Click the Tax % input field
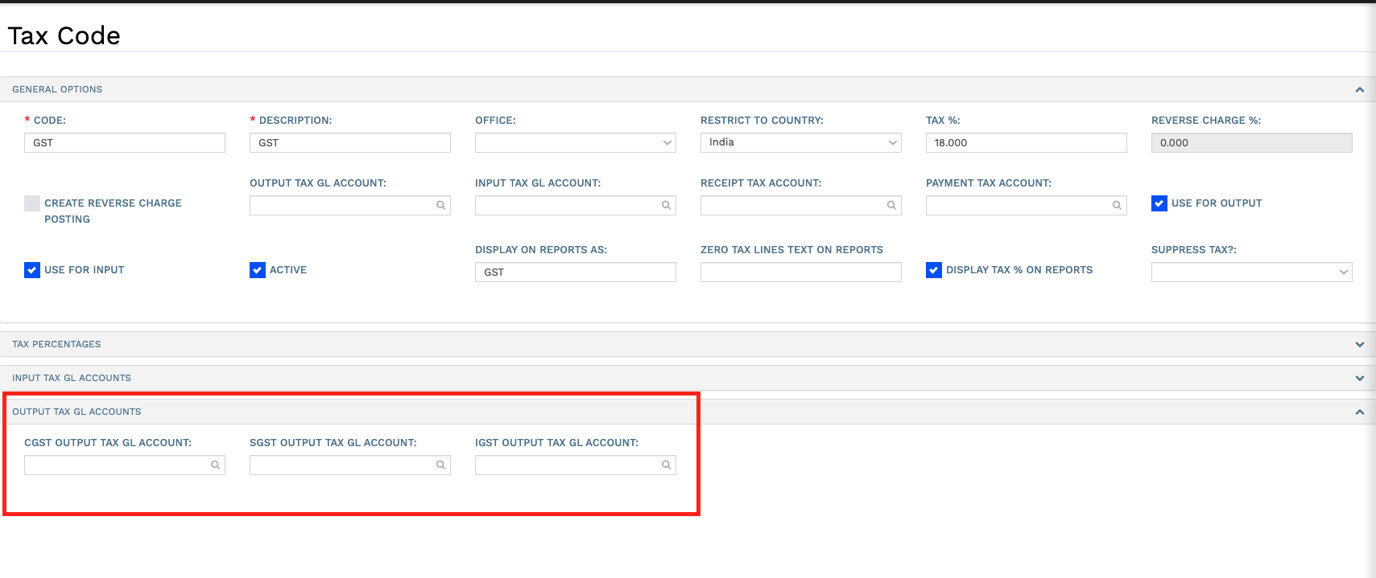 (x=1026, y=143)
